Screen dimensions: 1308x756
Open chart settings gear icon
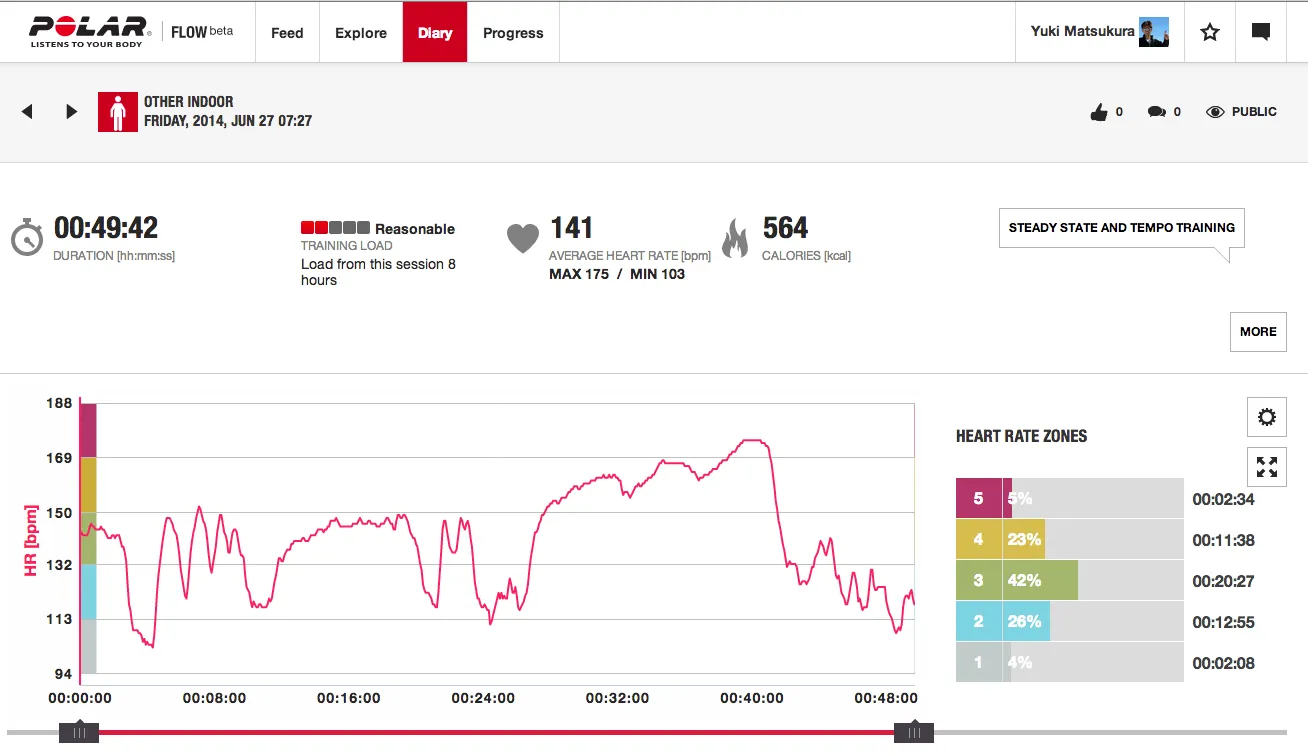pos(1266,417)
